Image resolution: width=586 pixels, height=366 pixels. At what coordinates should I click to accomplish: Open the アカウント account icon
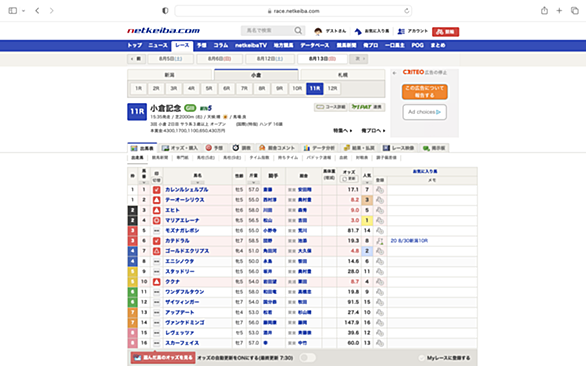(x=401, y=31)
